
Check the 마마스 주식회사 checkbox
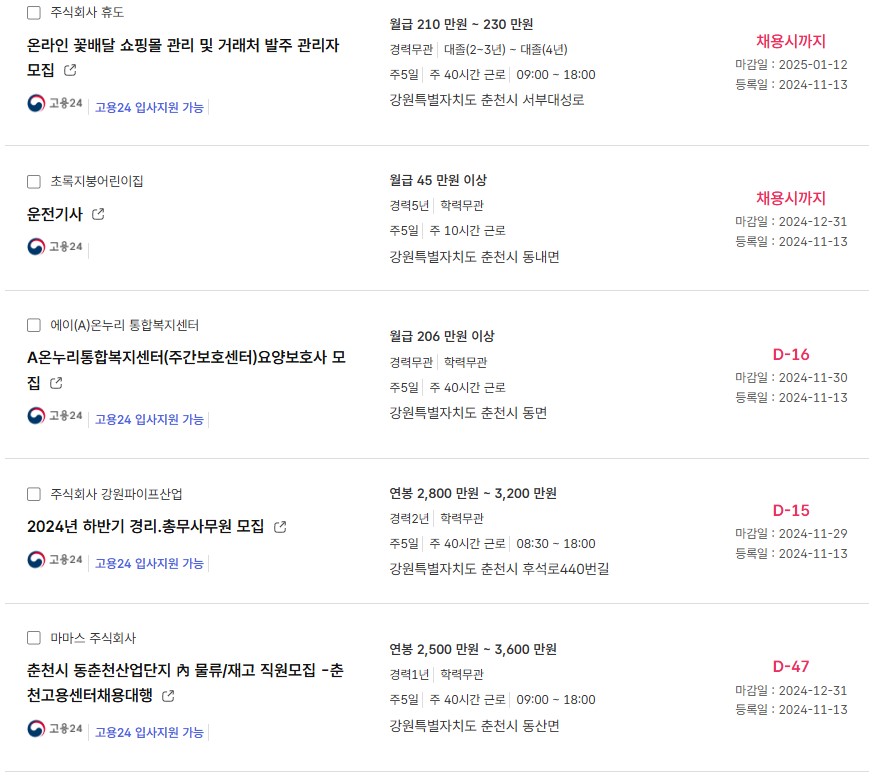click(x=34, y=638)
